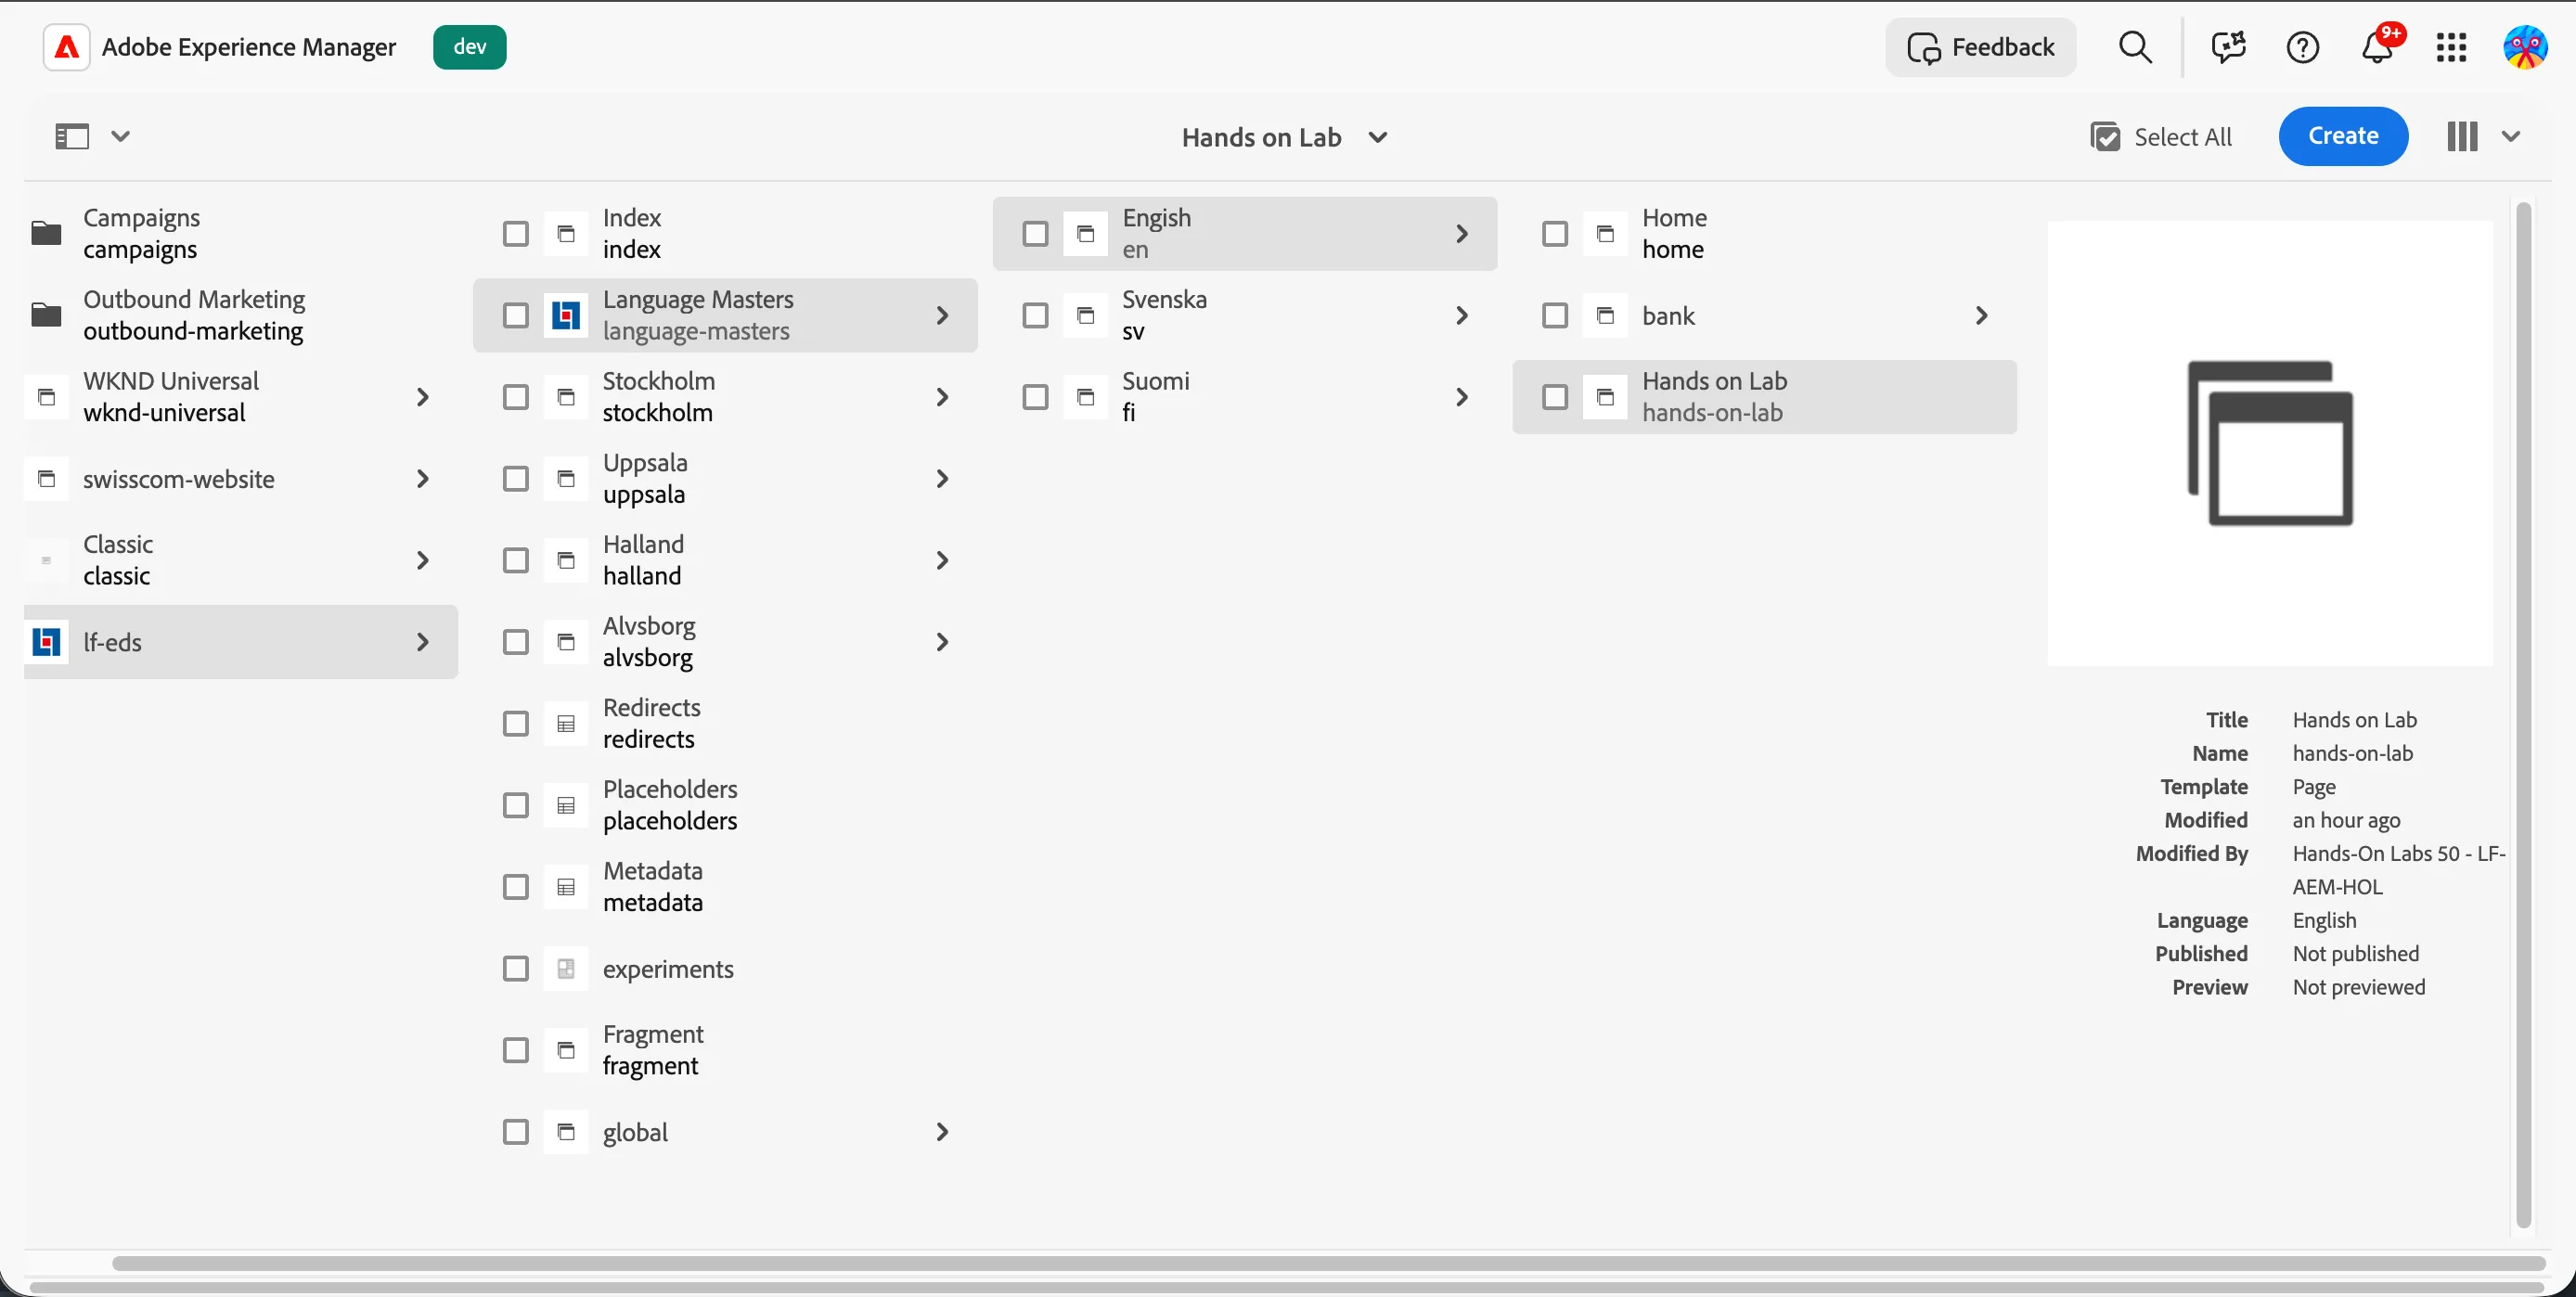Expand the WKND Universal chevron

[x=422, y=397]
